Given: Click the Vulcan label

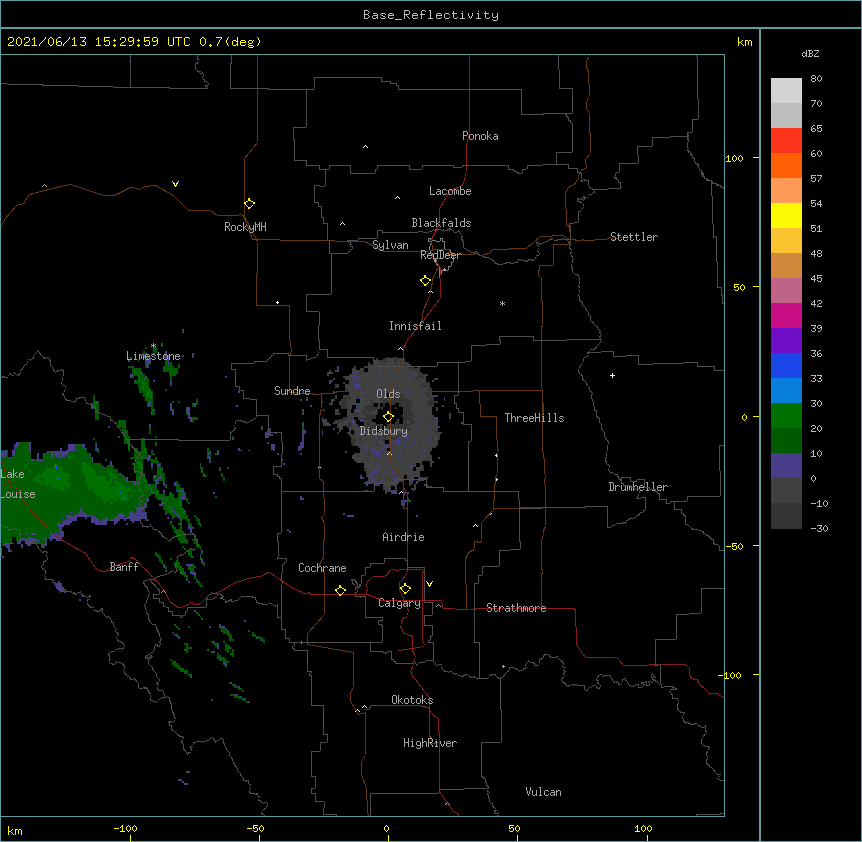Looking at the screenshot, I should pos(543,792).
